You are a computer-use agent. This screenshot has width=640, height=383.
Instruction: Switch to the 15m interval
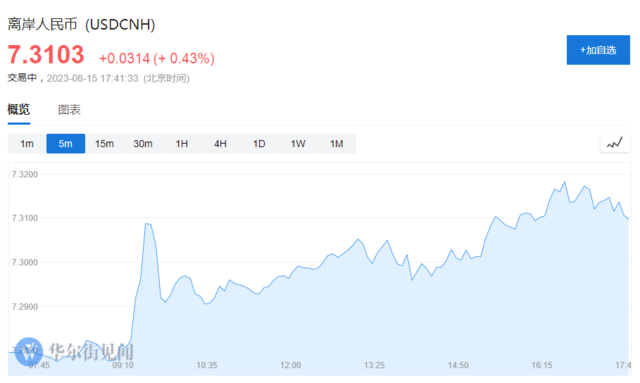click(x=104, y=144)
